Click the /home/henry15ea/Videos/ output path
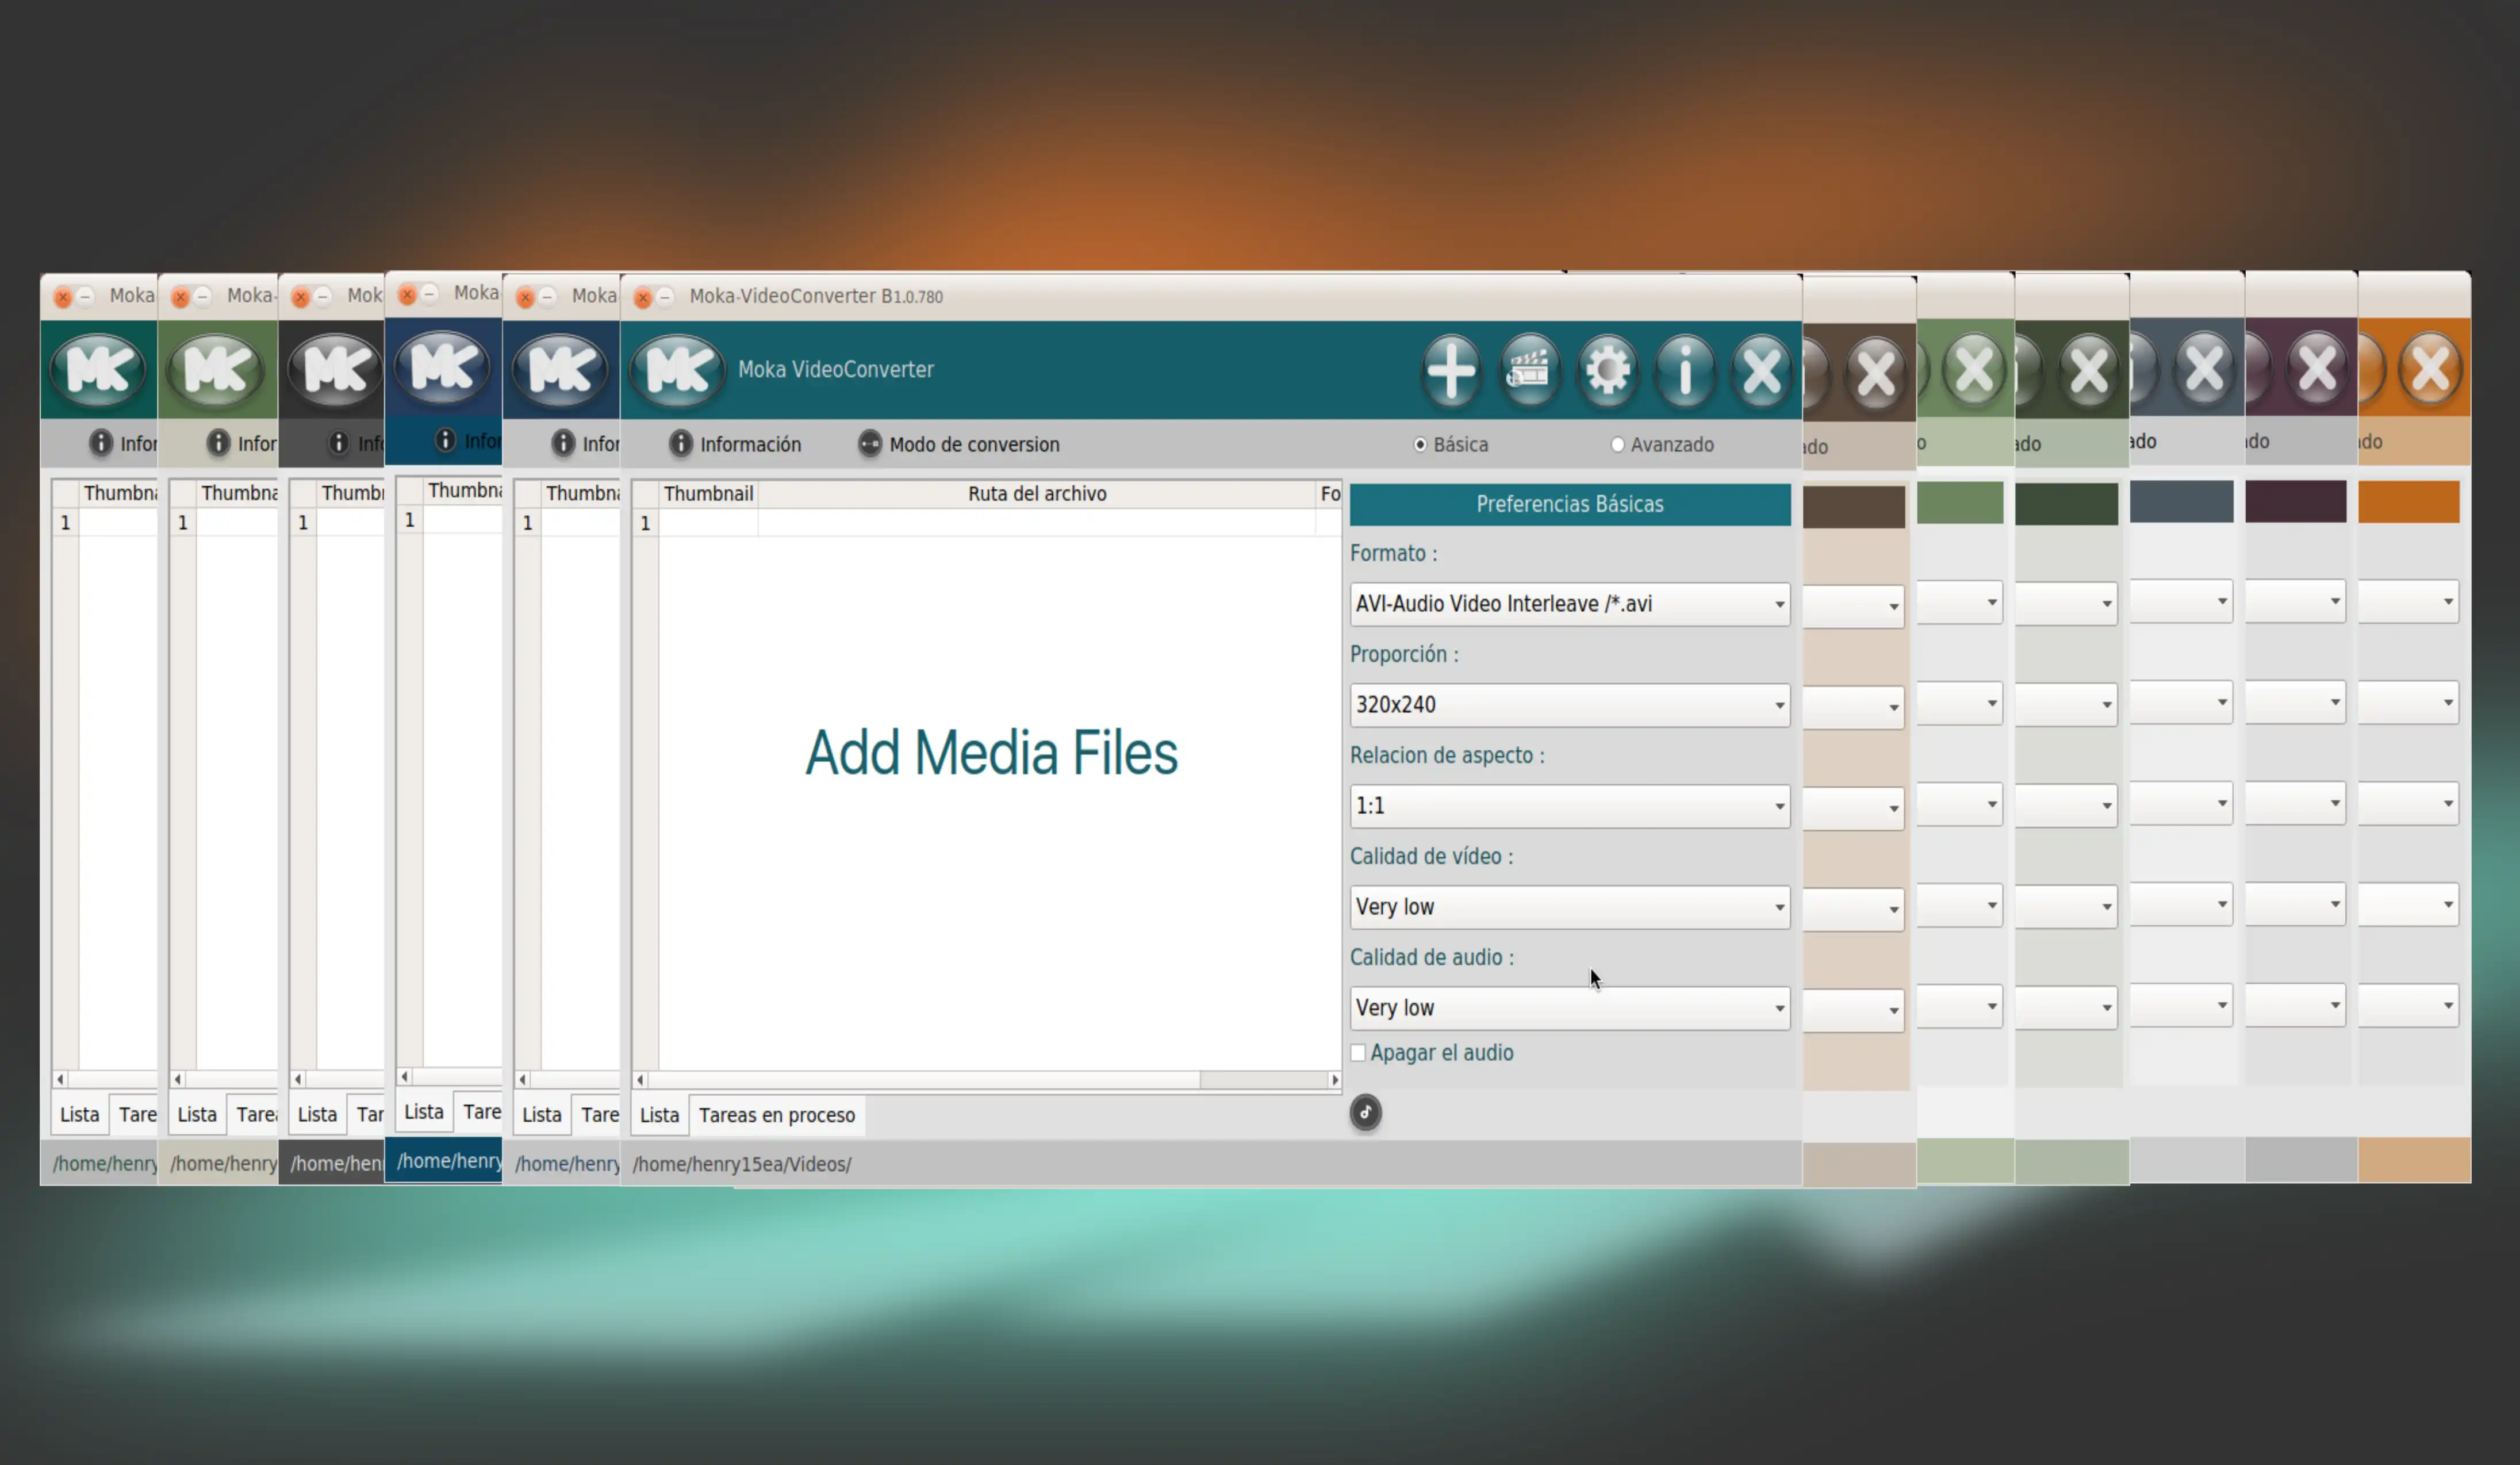Screen dimensions: 2520x1465 click(742, 1164)
